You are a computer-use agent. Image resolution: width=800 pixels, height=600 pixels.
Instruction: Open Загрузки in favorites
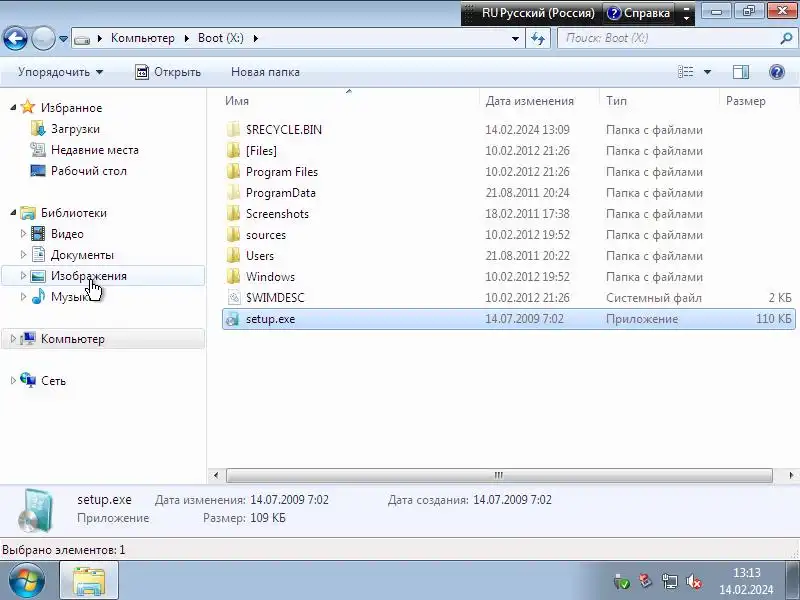click(x=75, y=129)
